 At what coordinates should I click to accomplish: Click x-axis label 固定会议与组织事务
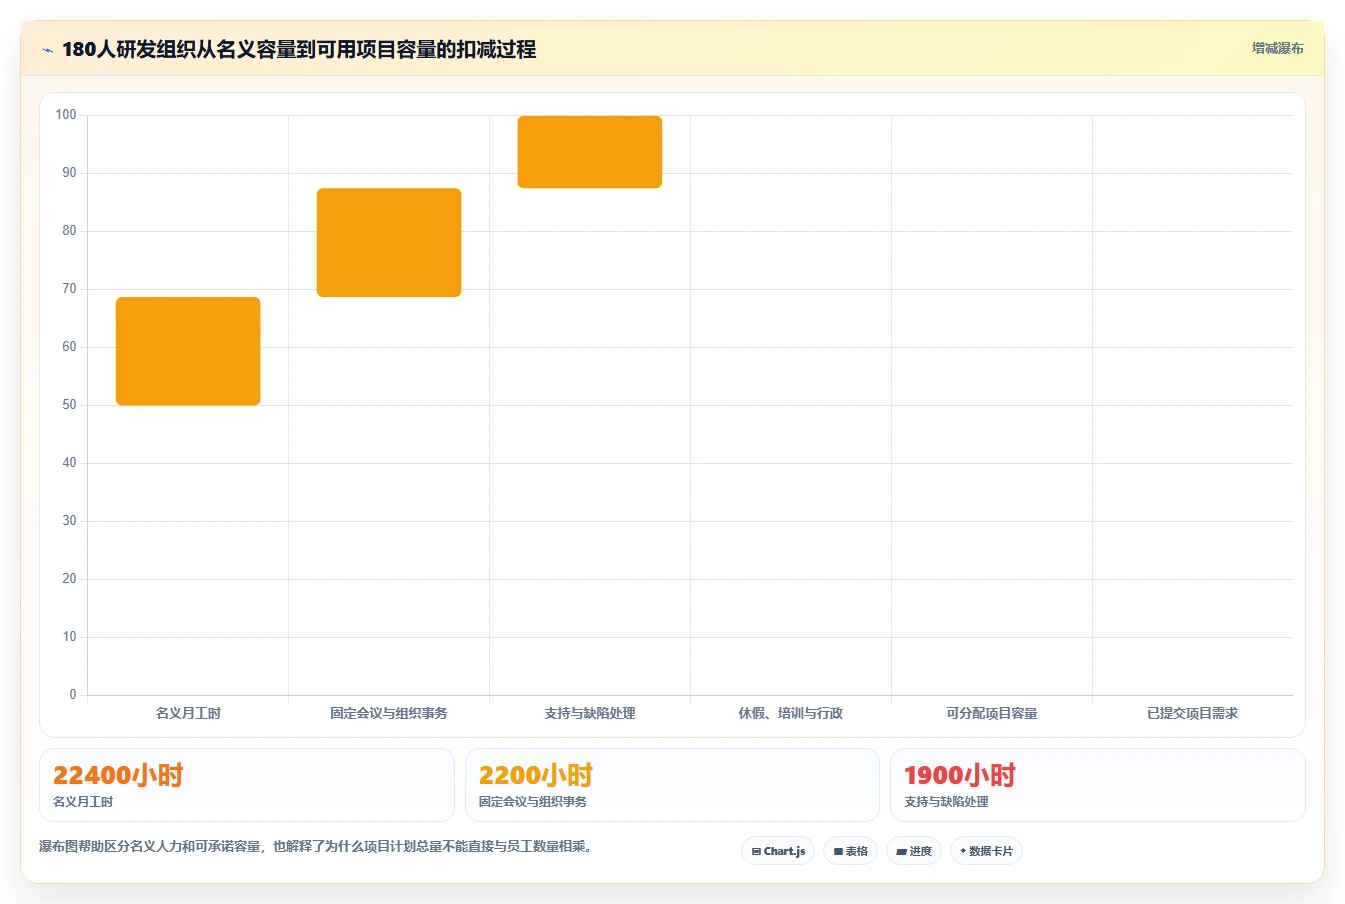click(x=389, y=713)
